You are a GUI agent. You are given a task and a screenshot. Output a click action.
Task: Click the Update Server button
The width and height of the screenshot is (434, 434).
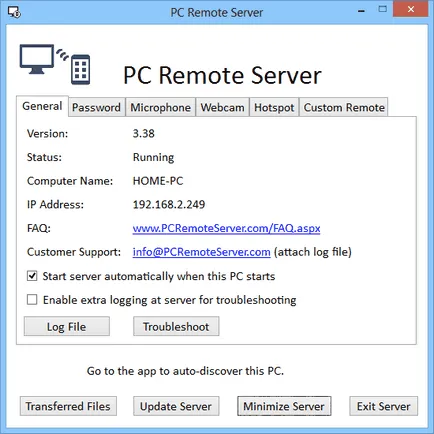(176, 406)
